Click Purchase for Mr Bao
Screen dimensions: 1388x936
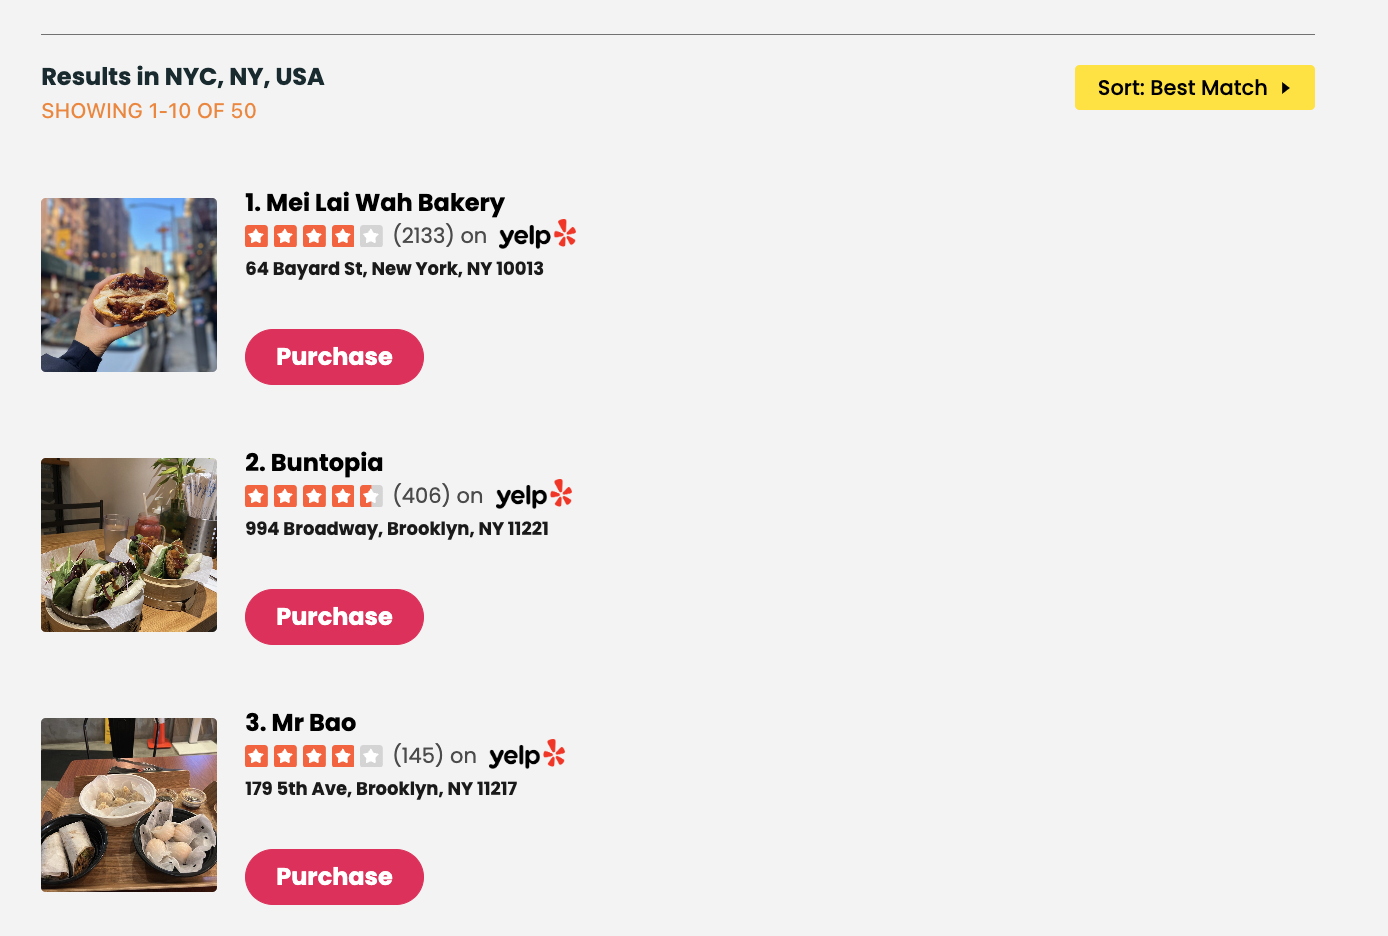[x=334, y=877]
